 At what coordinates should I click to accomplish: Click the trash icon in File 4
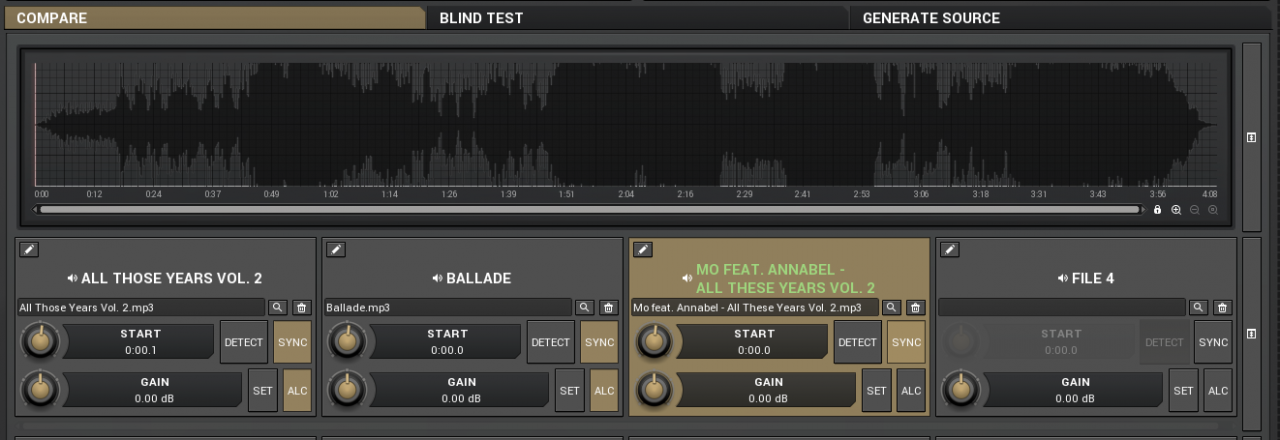tap(1223, 307)
